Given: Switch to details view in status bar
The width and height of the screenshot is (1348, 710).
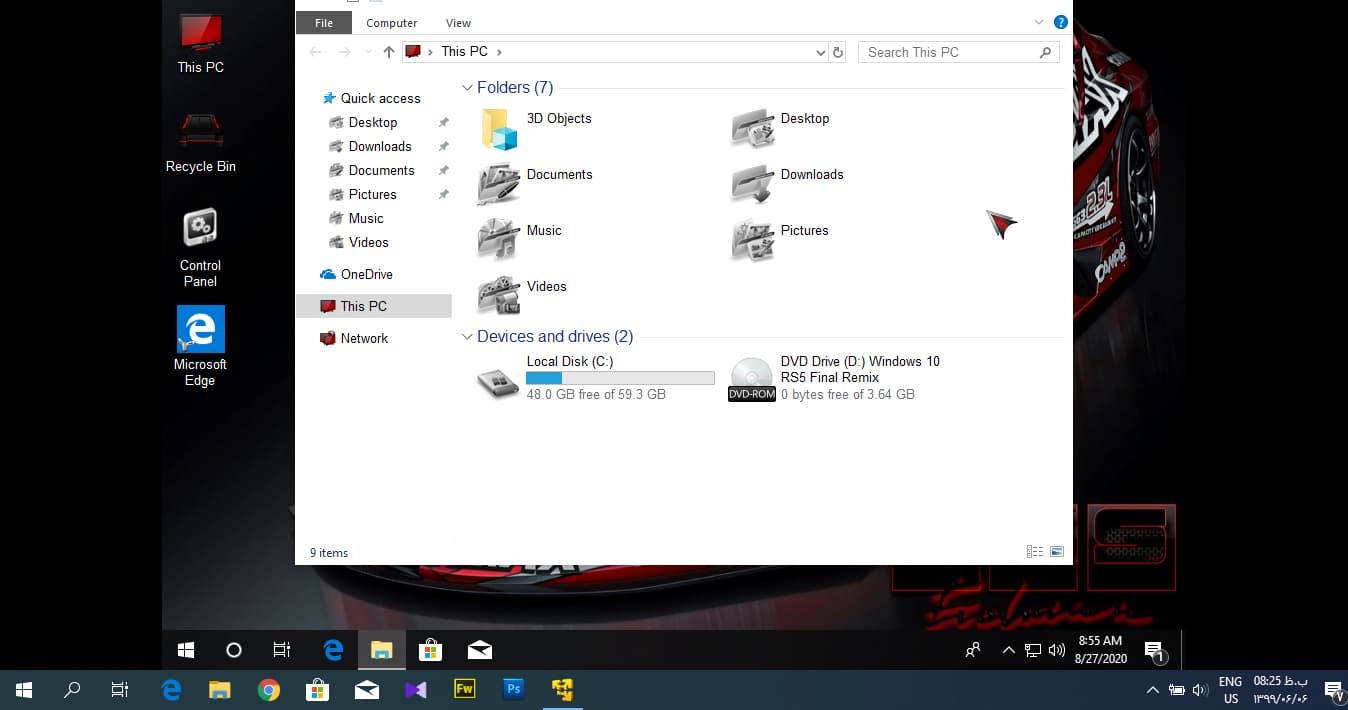Looking at the screenshot, I should coord(1035,552).
